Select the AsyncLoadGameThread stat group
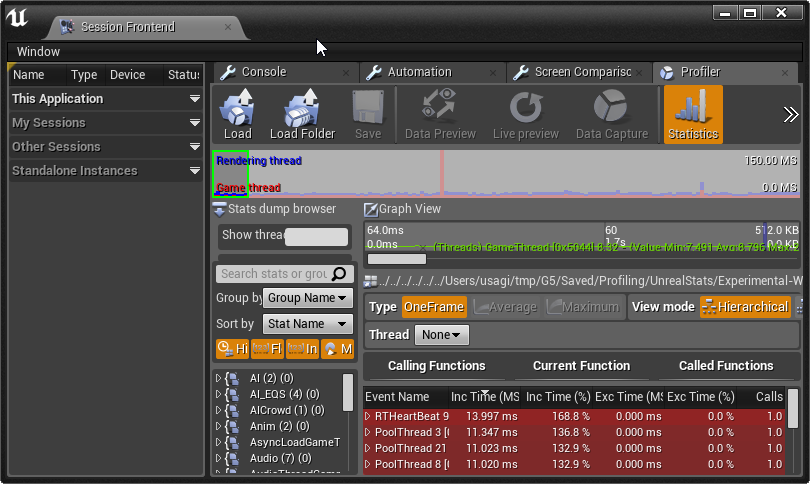810x484 pixels. click(x=294, y=442)
